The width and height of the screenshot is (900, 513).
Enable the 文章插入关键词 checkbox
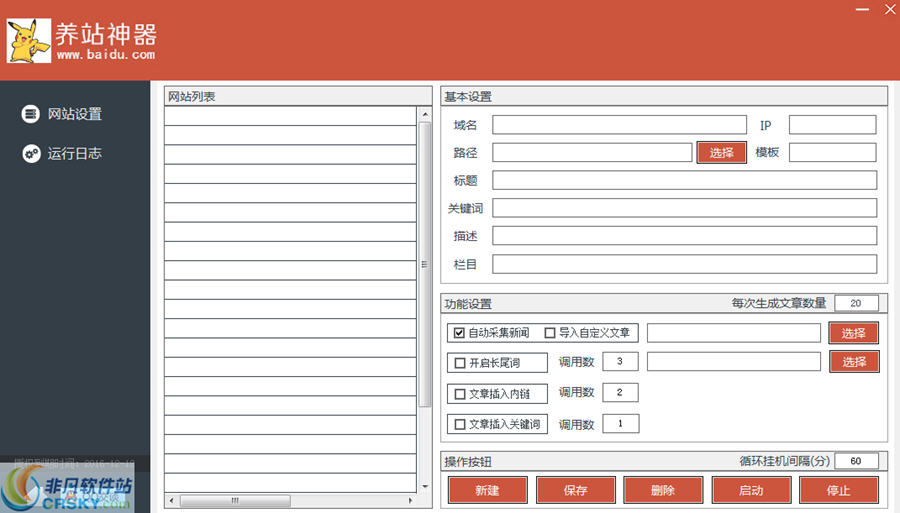(x=459, y=425)
